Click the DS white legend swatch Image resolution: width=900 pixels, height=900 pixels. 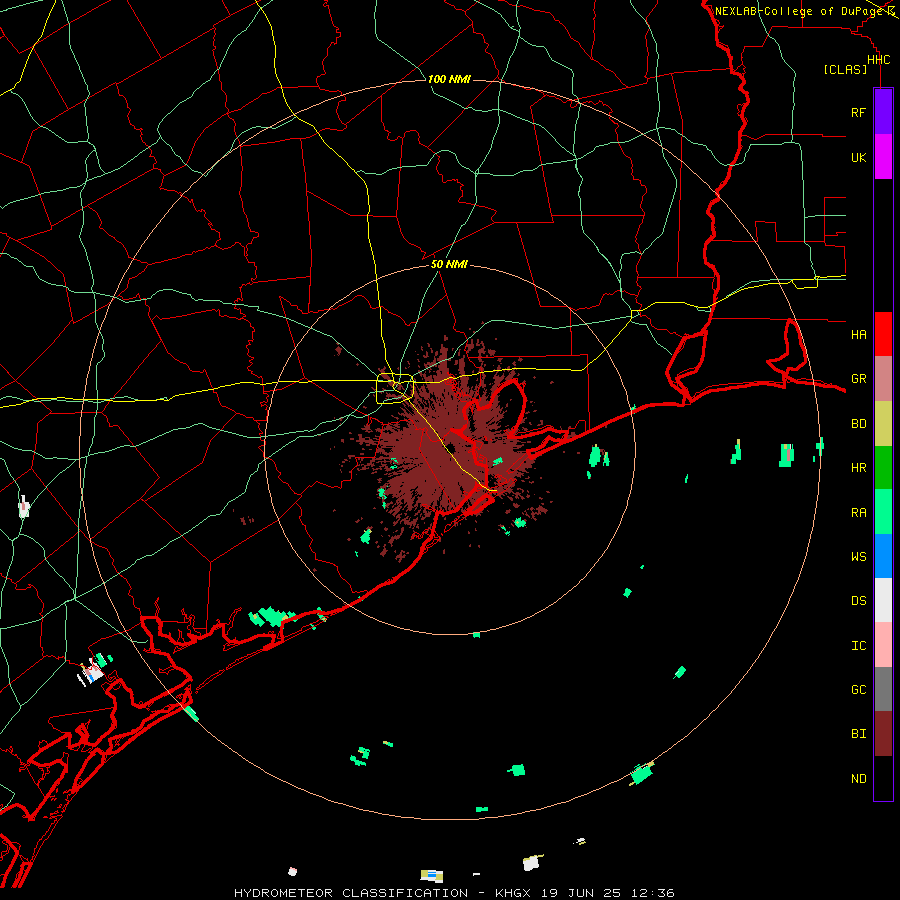click(x=883, y=600)
